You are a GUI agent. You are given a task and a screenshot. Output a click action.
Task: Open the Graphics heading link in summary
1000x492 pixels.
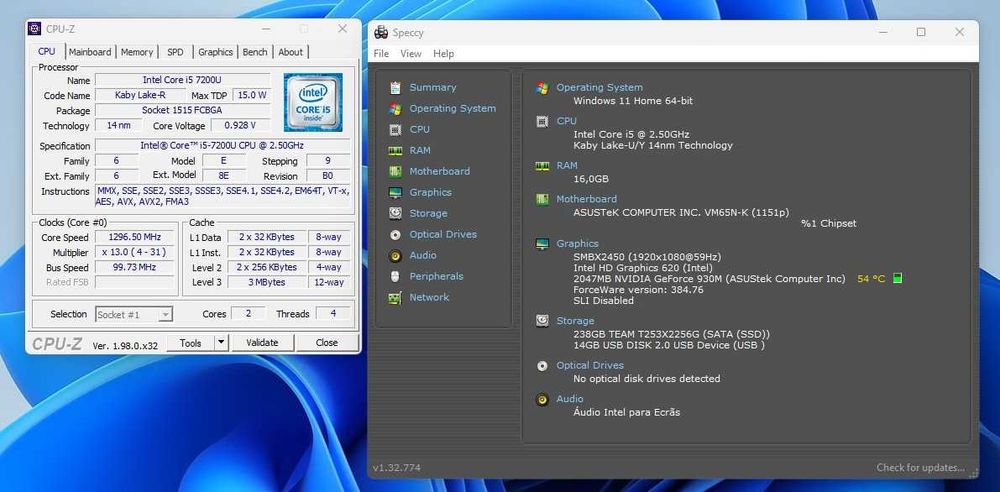(577, 244)
